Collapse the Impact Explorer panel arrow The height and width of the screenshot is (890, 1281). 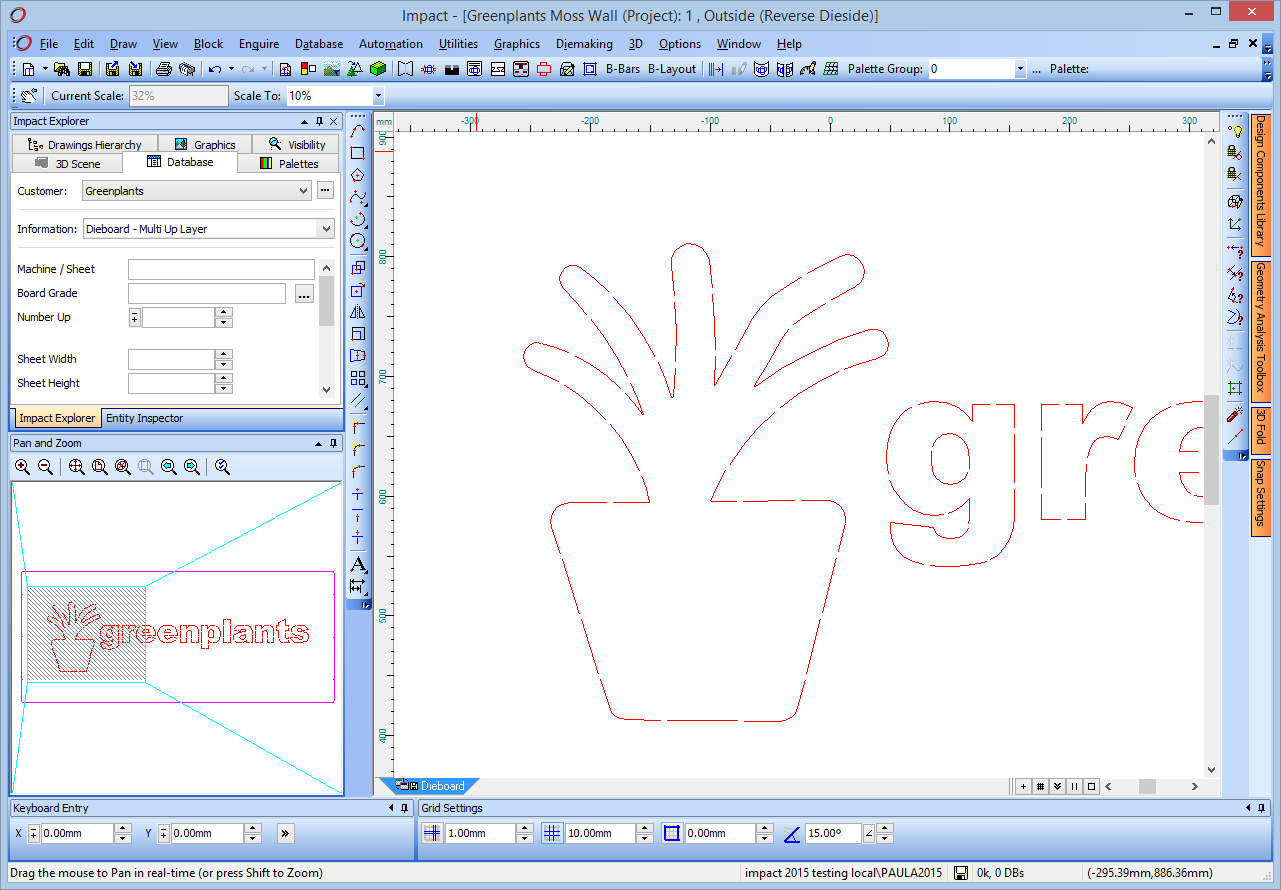coord(304,121)
